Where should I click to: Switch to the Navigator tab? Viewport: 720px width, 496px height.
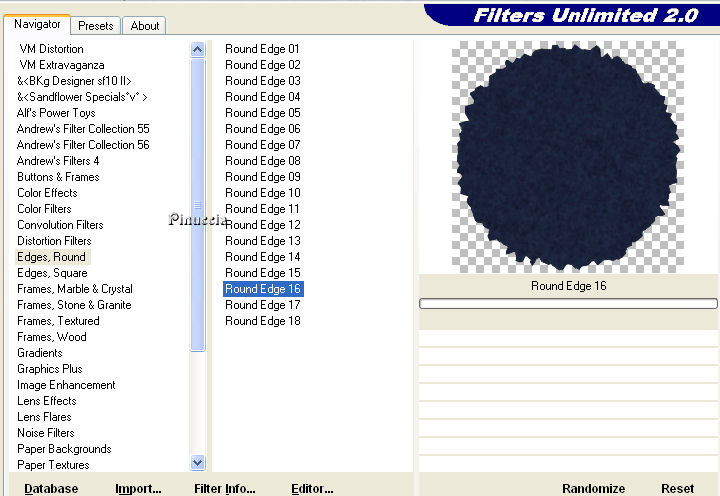coord(37,24)
